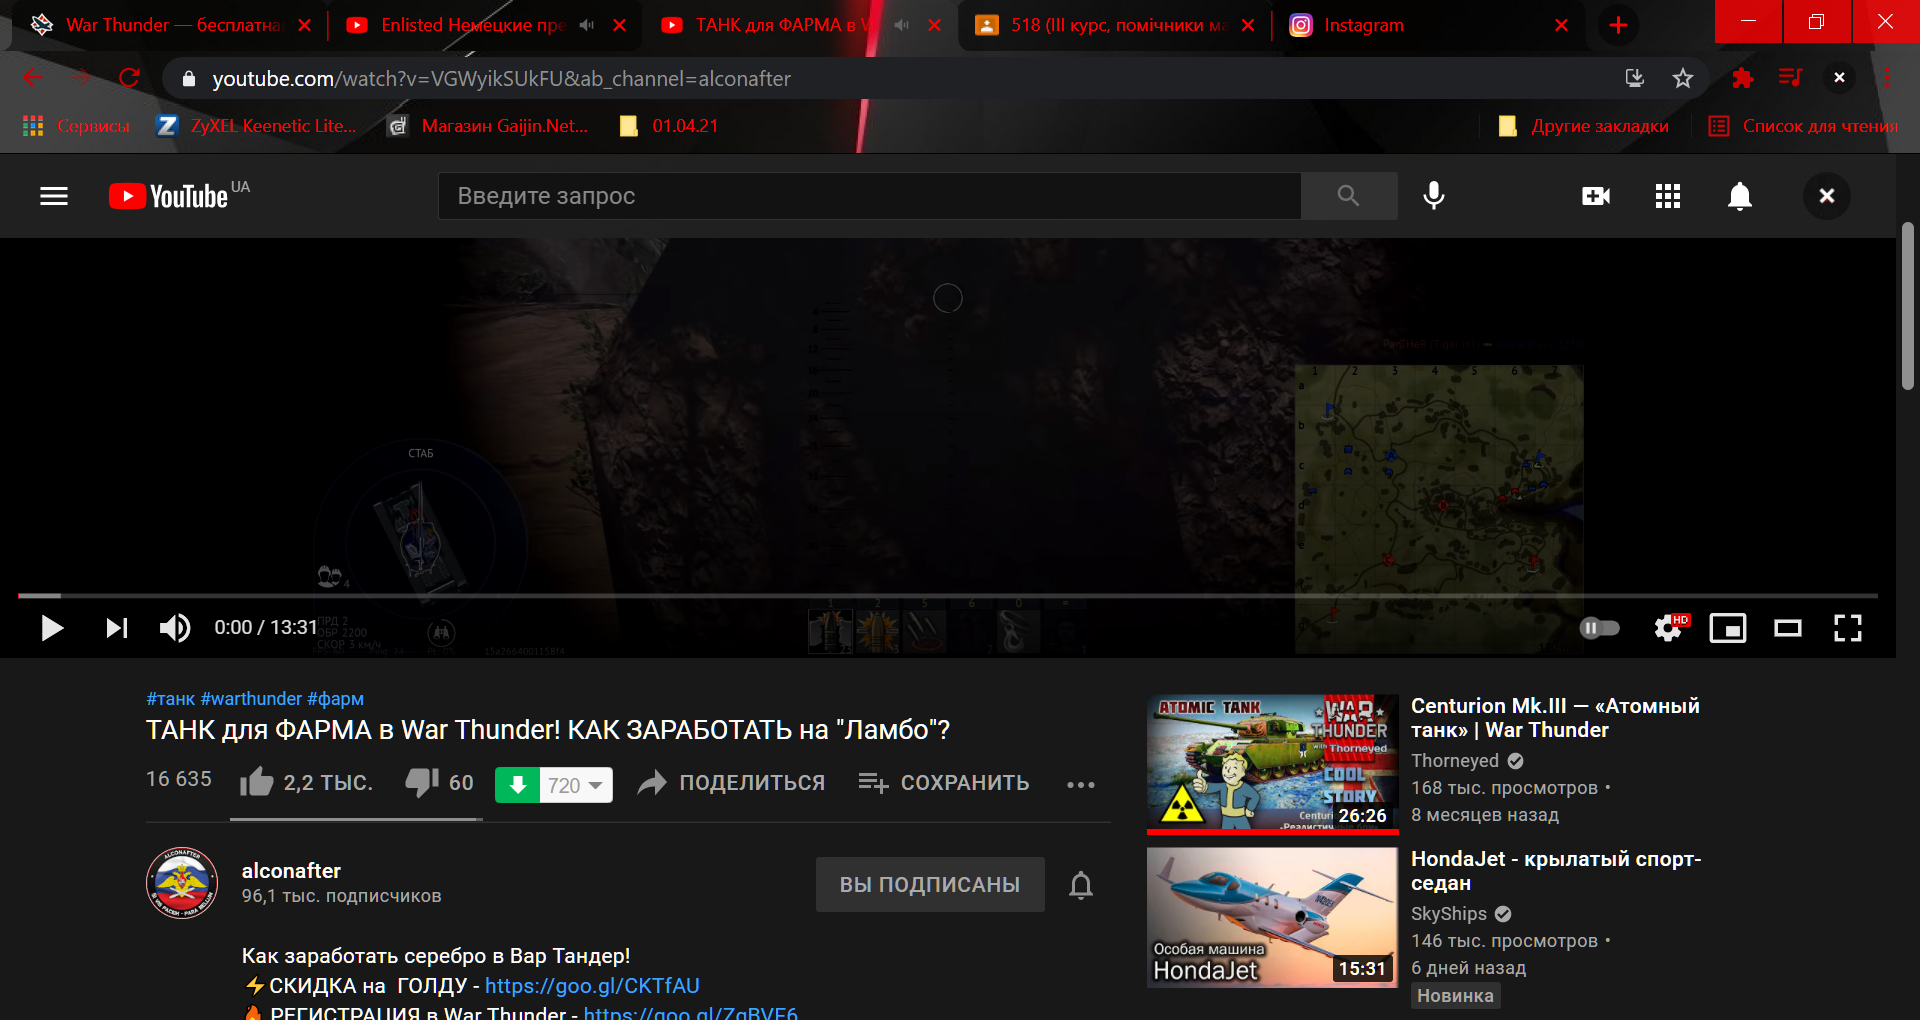1920x1020 pixels.
Task: Enable miniplayer mode
Action: [x=1728, y=628]
